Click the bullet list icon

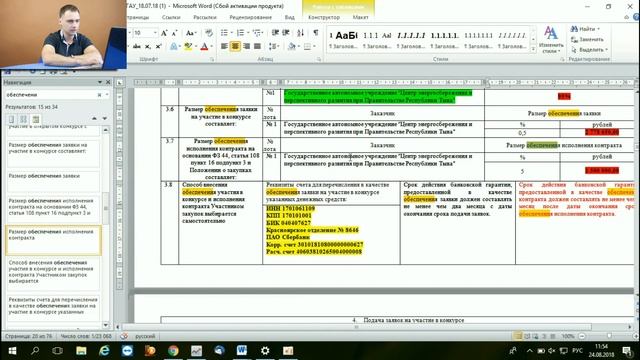click(224, 33)
